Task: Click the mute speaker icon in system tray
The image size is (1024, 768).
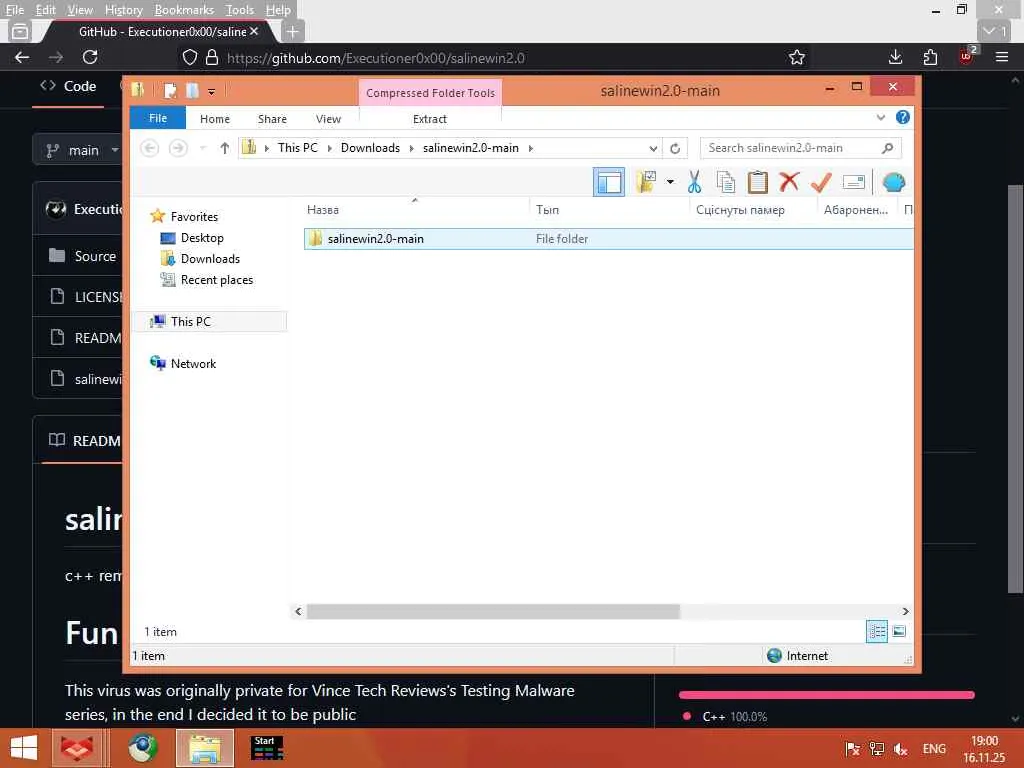Action: [901, 749]
